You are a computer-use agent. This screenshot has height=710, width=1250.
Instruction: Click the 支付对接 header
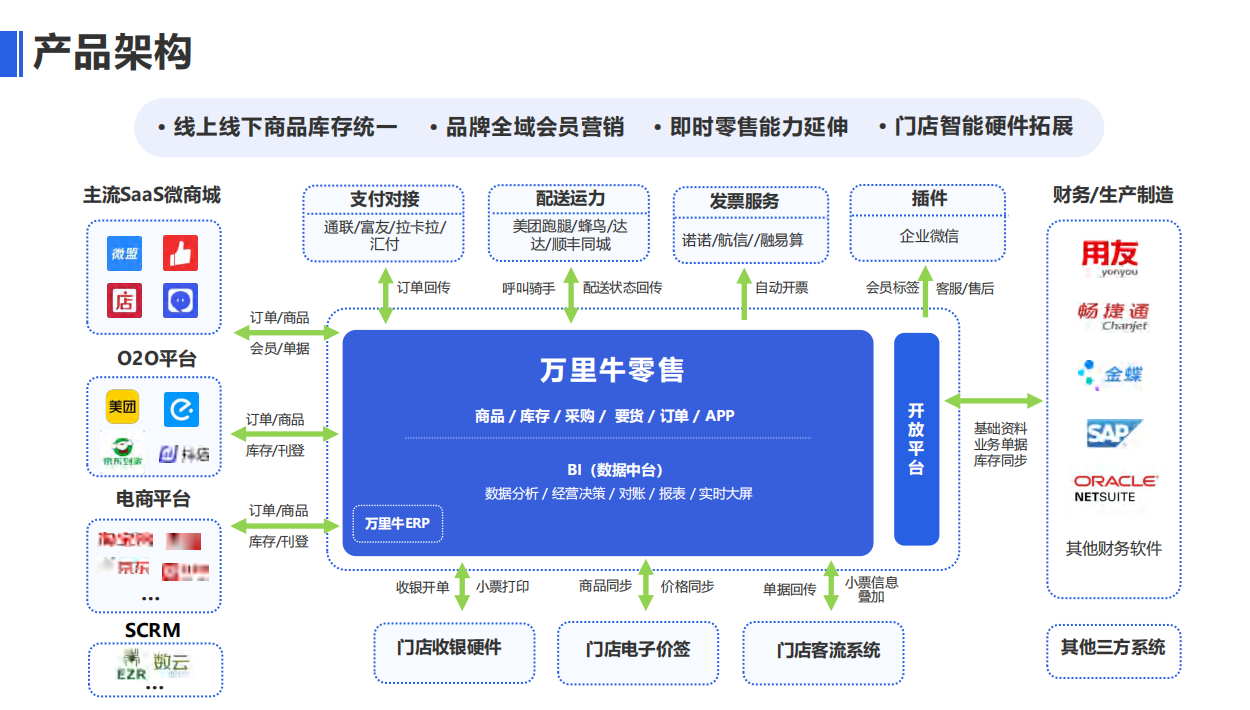[384, 199]
